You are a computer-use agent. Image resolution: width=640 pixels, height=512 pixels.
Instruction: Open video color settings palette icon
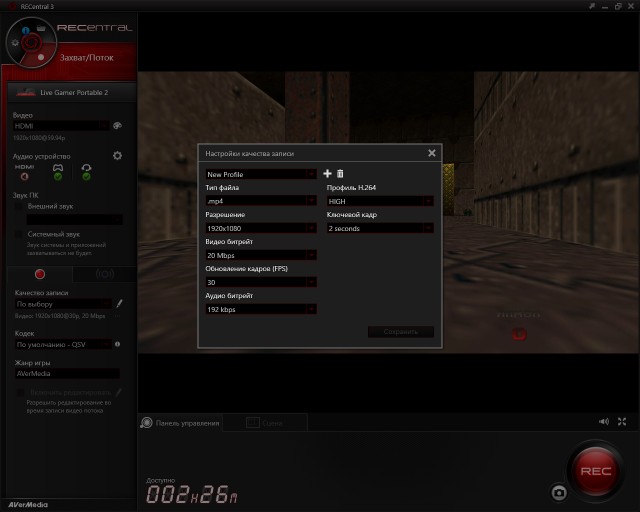click(x=117, y=126)
